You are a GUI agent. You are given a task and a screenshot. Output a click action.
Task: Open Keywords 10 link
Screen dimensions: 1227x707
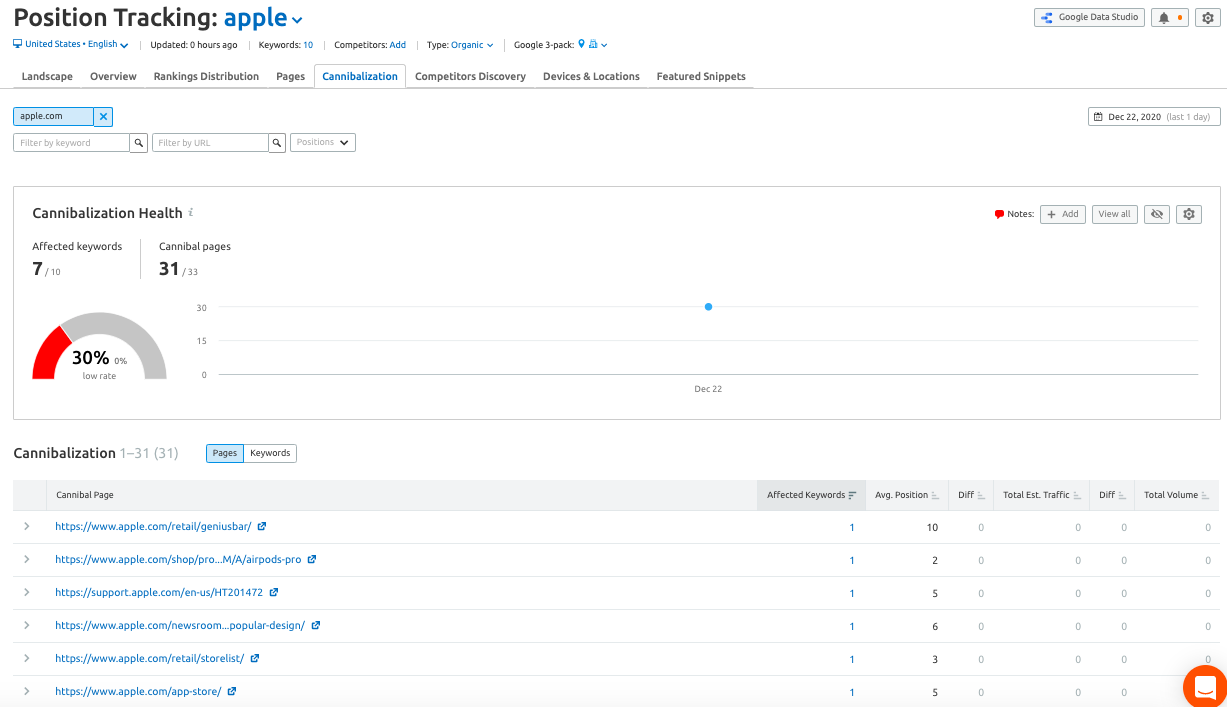point(308,45)
